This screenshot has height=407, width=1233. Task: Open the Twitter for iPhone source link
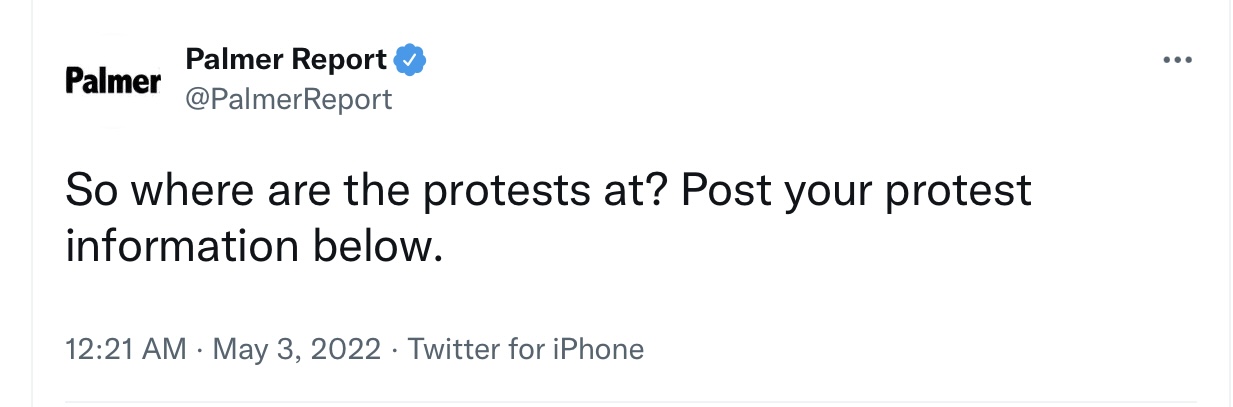click(526, 349)
